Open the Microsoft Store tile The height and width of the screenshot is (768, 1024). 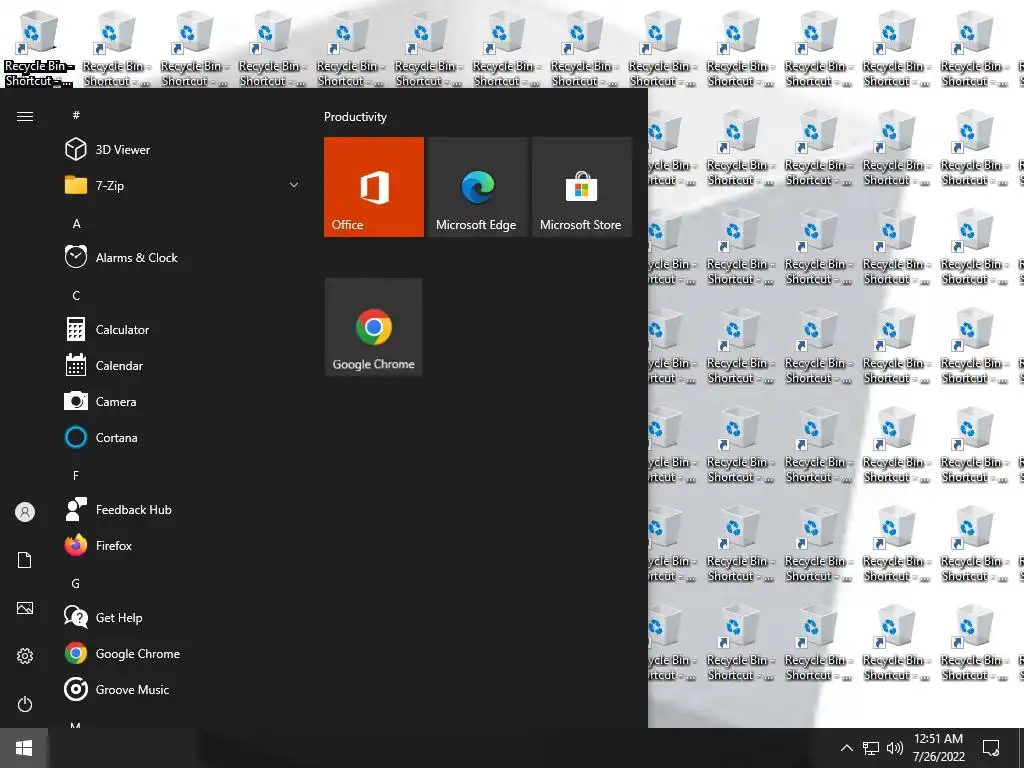pyautogui.click(x=582, y=187)
